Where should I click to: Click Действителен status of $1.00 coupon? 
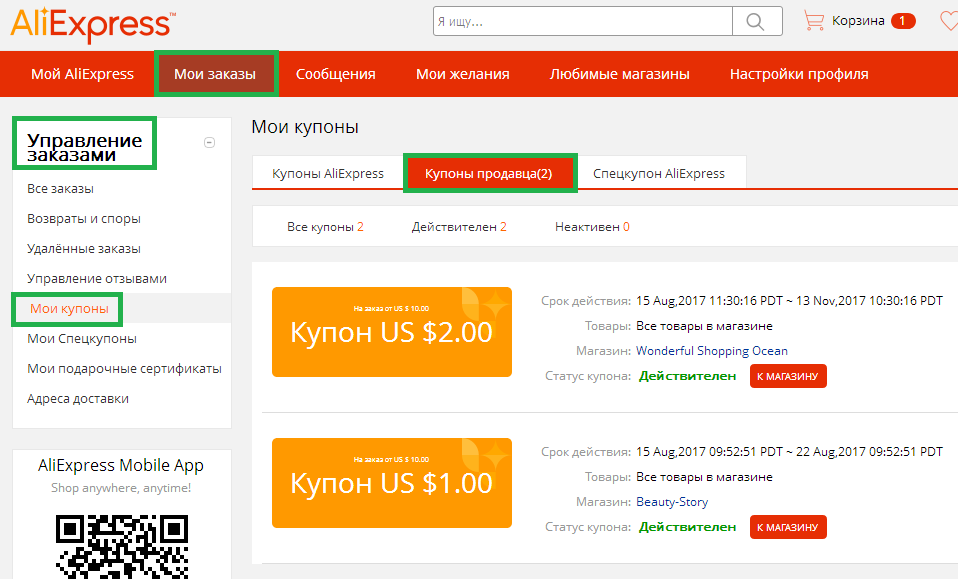[x=687, y=527]
